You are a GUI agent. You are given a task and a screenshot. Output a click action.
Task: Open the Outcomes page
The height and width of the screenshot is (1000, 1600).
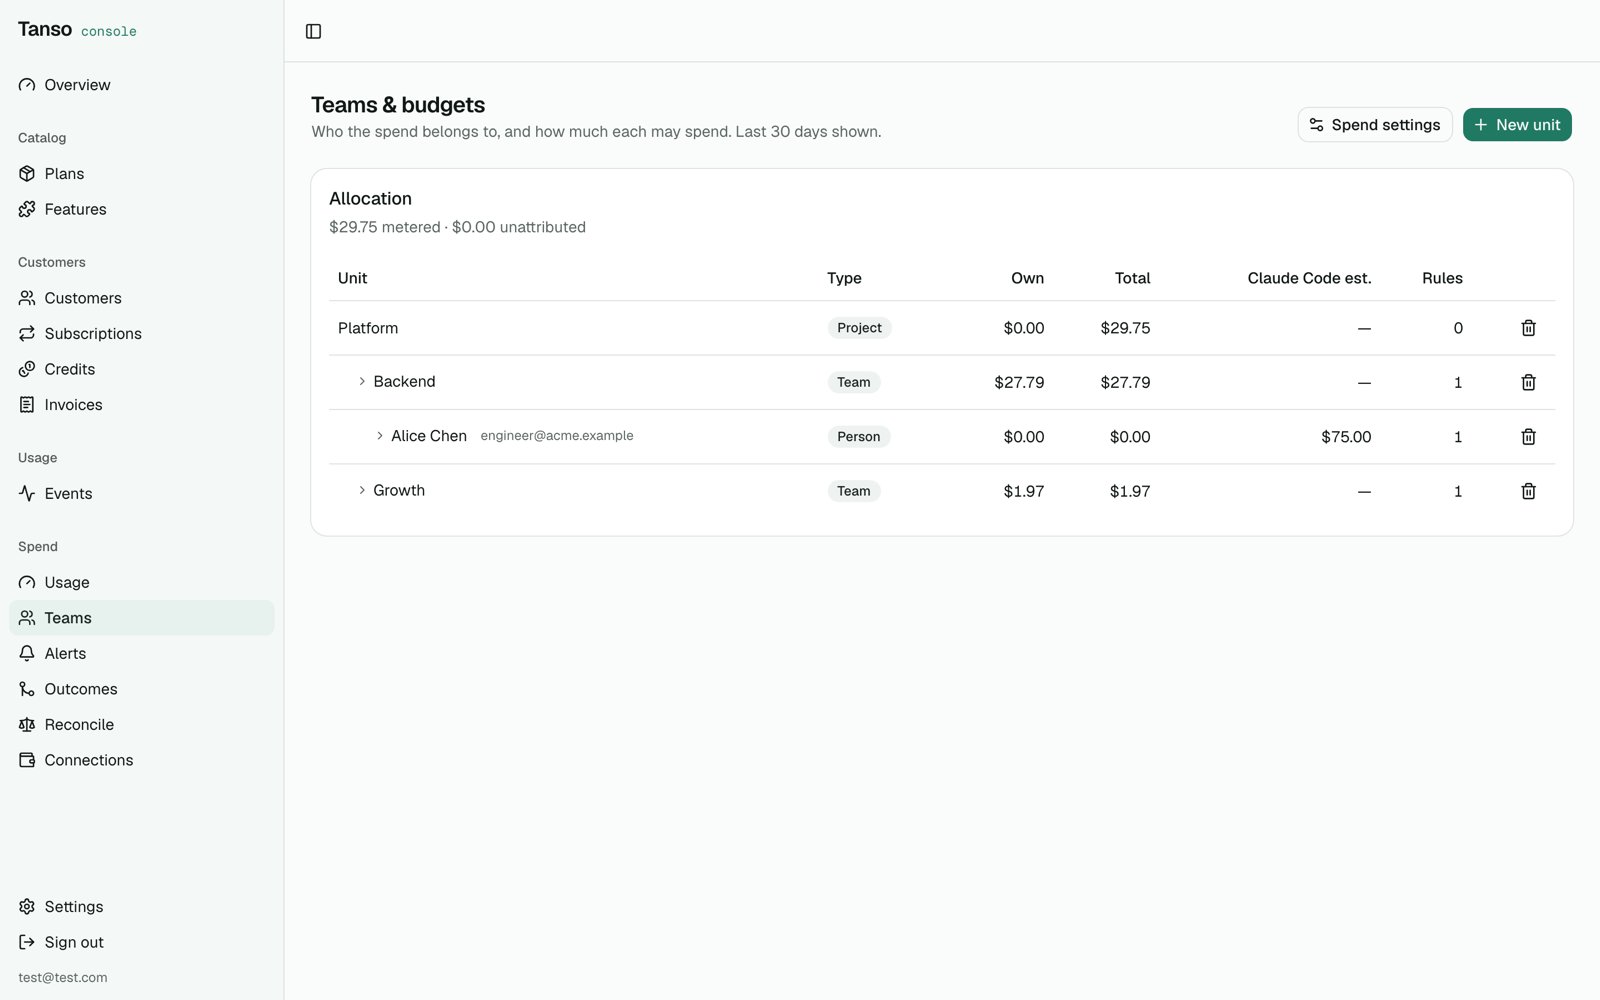coord(142,689)
